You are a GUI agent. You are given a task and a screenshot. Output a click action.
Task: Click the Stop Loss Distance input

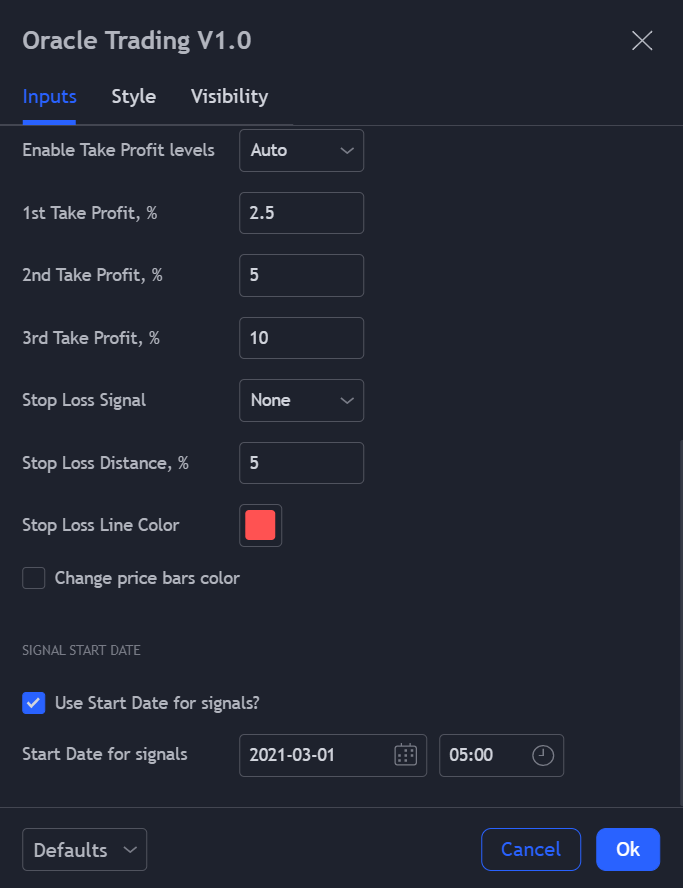click(301, 463)
